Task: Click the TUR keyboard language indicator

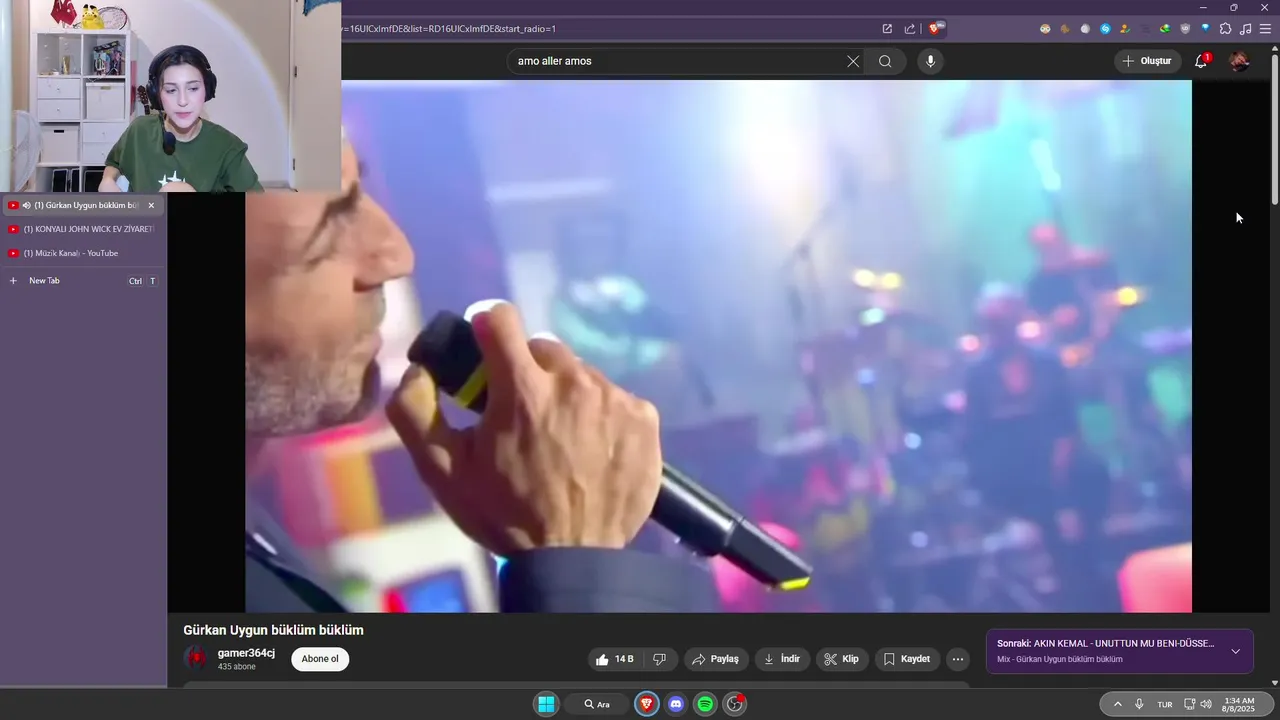Action: pos(1165,704)
